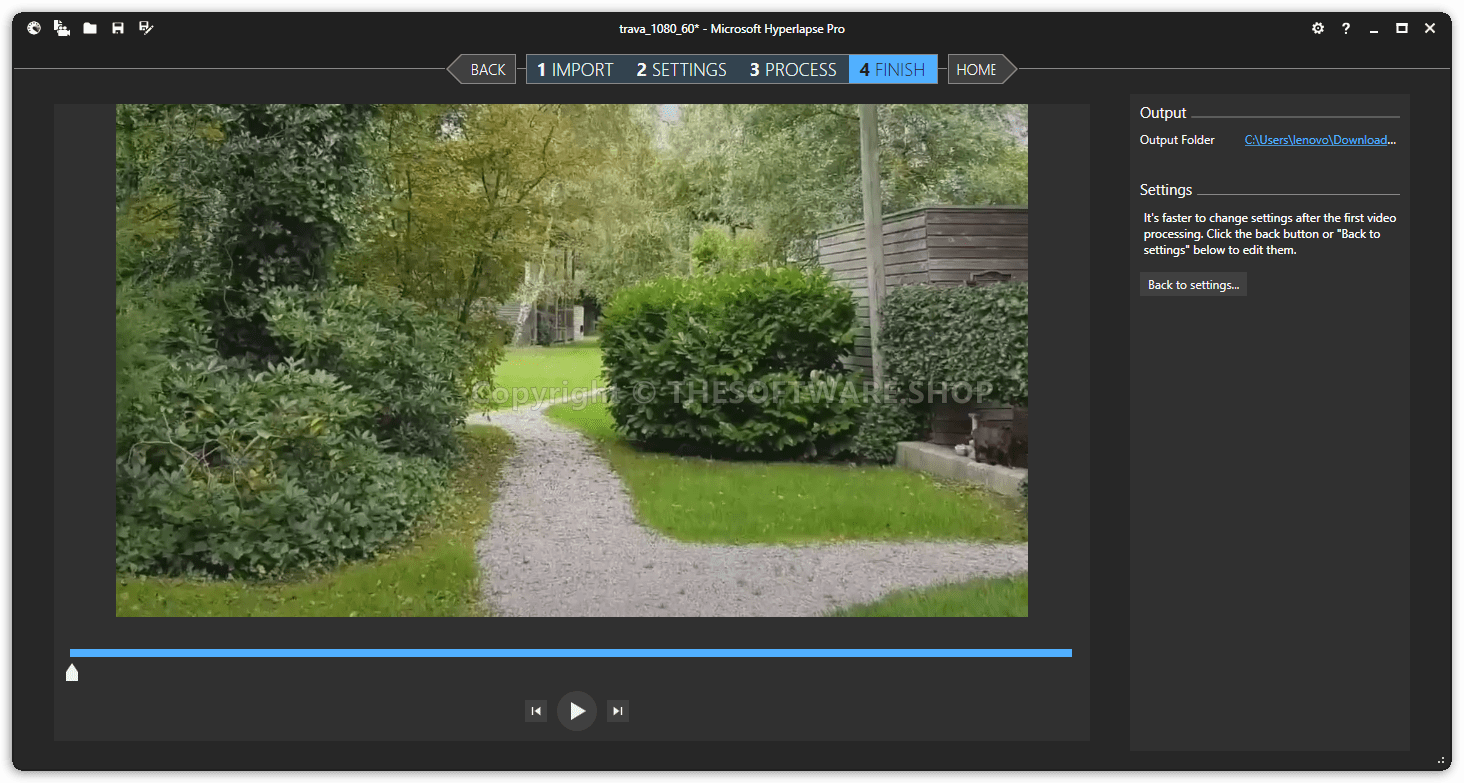Switch to the 2 SETTINGS step
The width and height of the screenshot is (1464, 783).
click(x=681, y=69)
